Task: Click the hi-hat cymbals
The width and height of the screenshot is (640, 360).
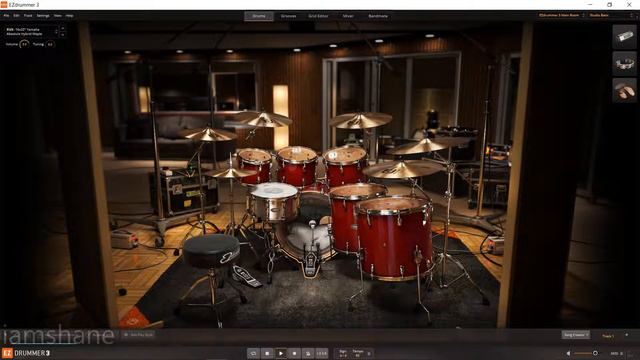Action: 231,173
